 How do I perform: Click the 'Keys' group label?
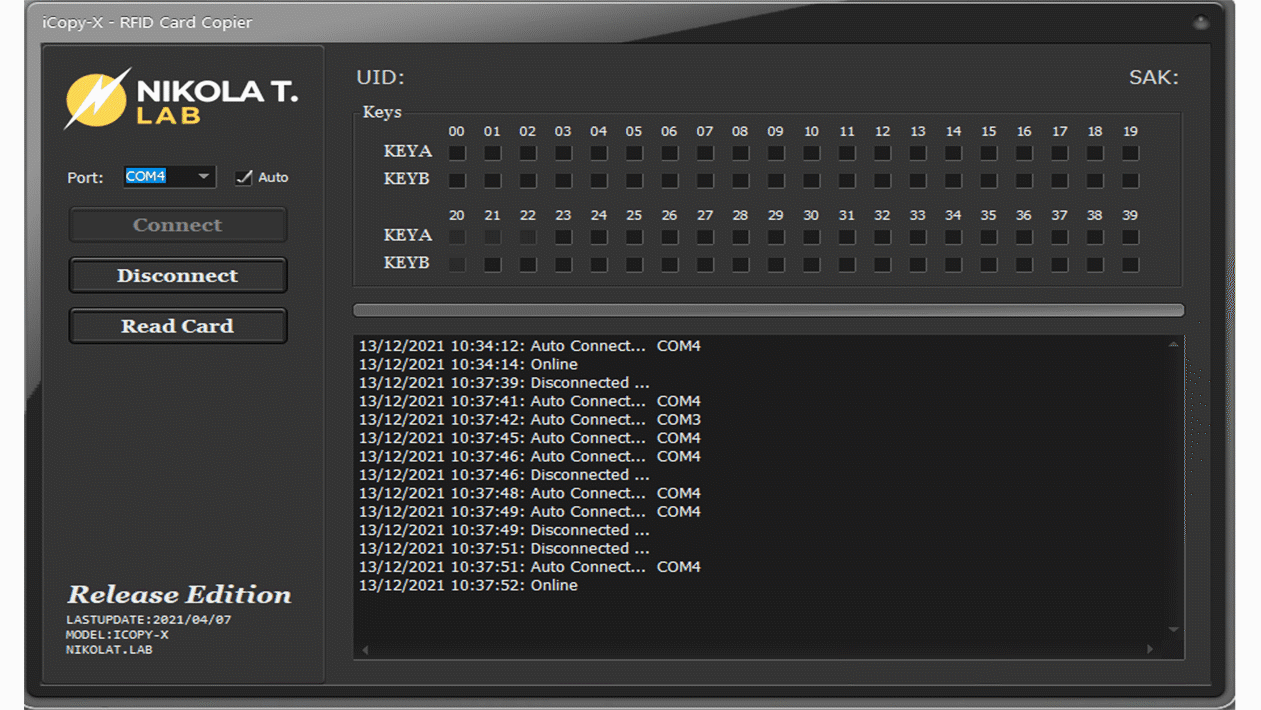[x=382, y=112]
